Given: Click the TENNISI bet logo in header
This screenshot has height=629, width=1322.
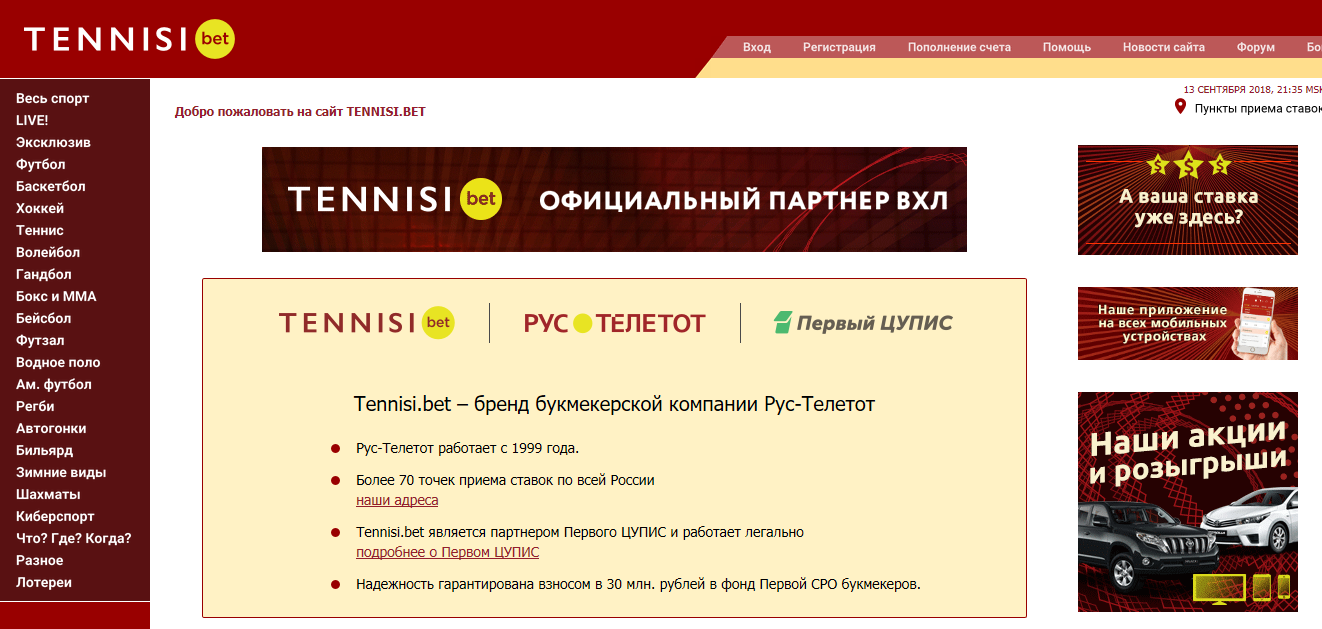Looking at the screenshot, I should pyautogui.click(x=130, y=39).
